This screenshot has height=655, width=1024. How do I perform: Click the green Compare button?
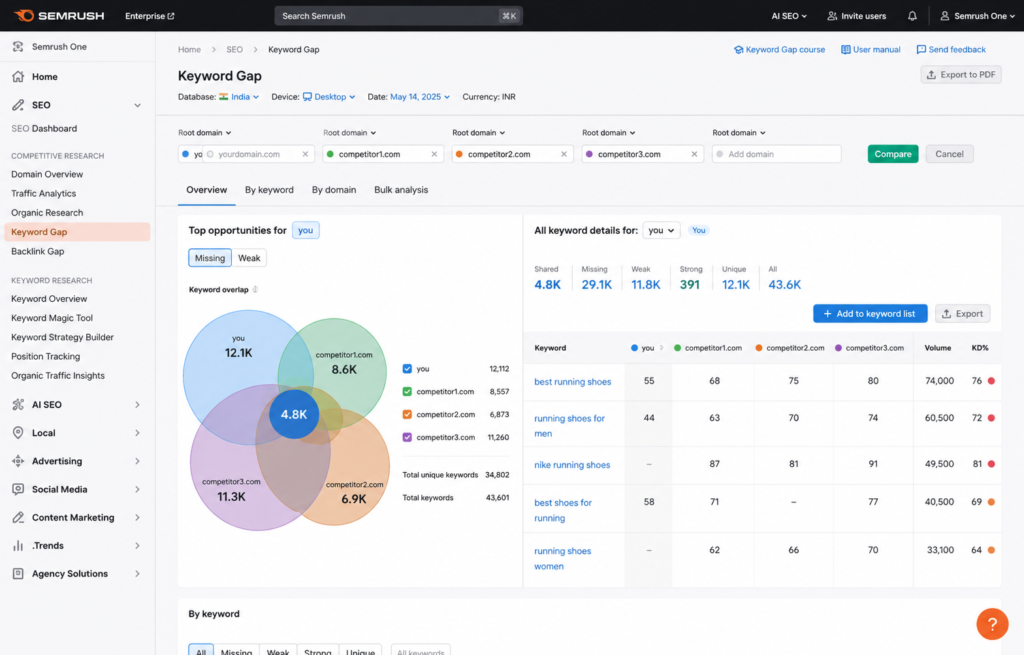click(893, 154)
